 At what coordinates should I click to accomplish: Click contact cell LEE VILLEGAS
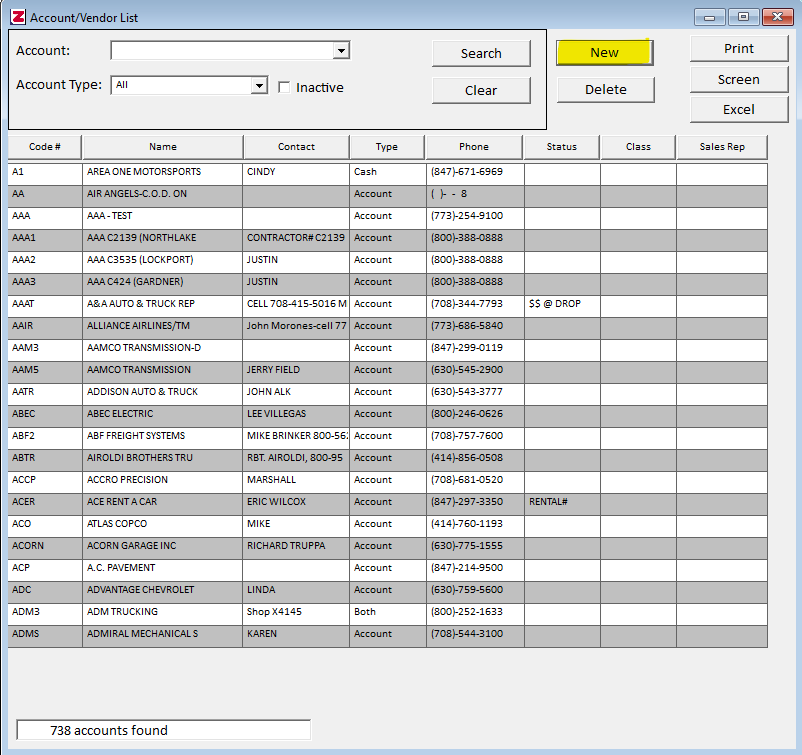point(296,416)
